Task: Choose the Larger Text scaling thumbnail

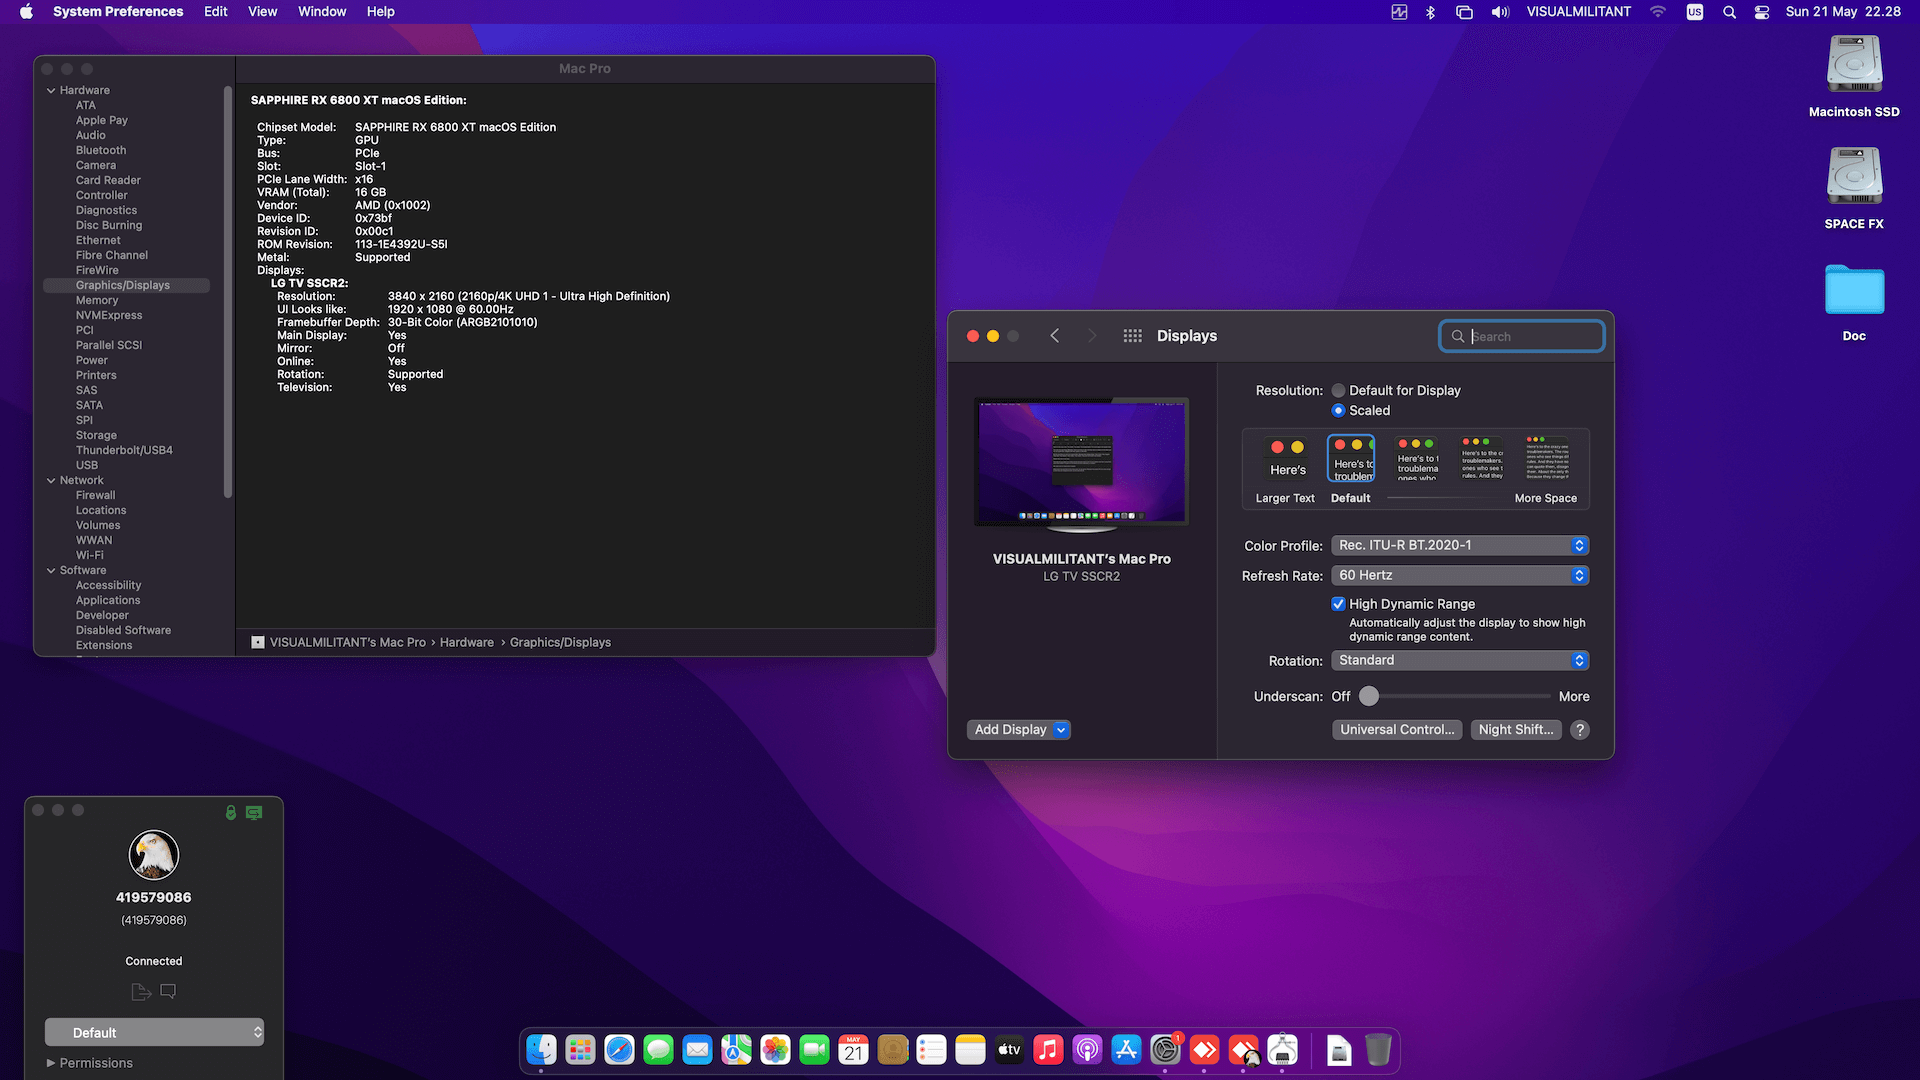Action: click(x=1286, y=459)
